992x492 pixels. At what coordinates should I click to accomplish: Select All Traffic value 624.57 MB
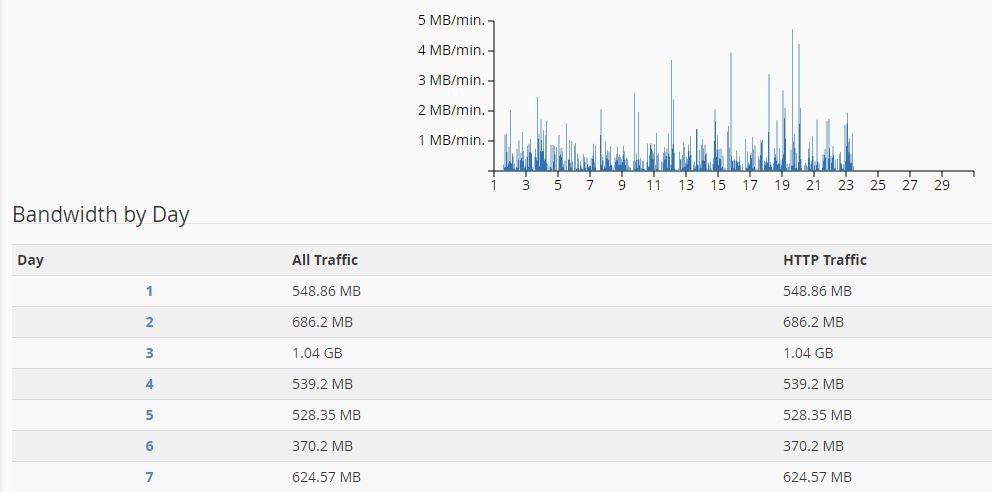click(326, 477)
